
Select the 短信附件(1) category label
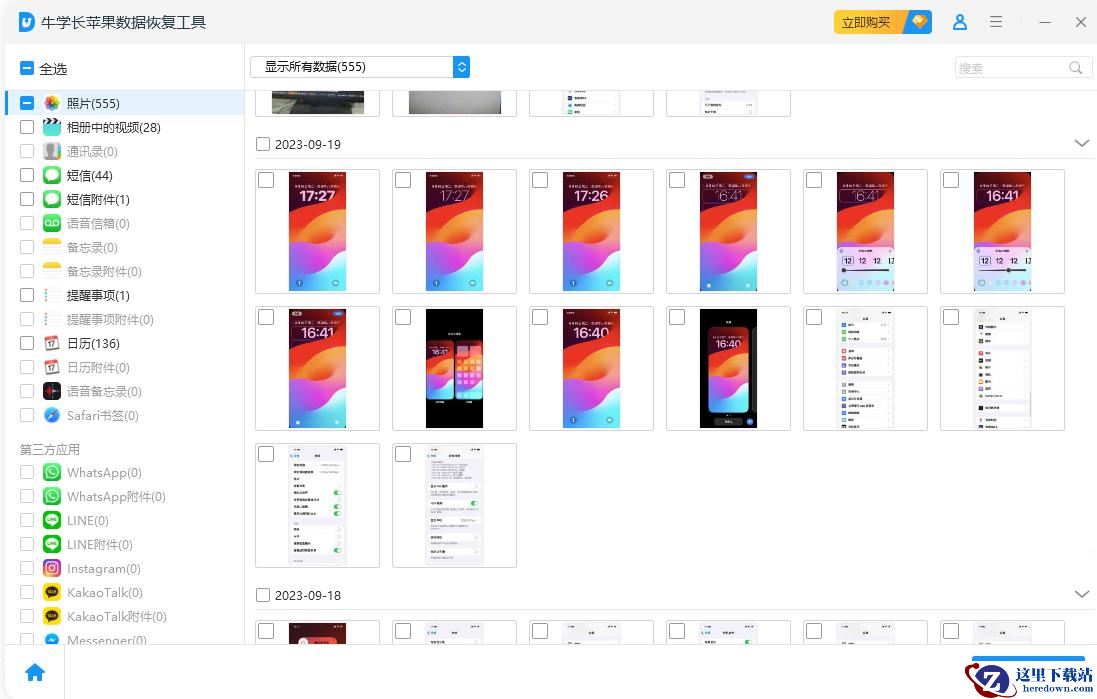[98, 199]
